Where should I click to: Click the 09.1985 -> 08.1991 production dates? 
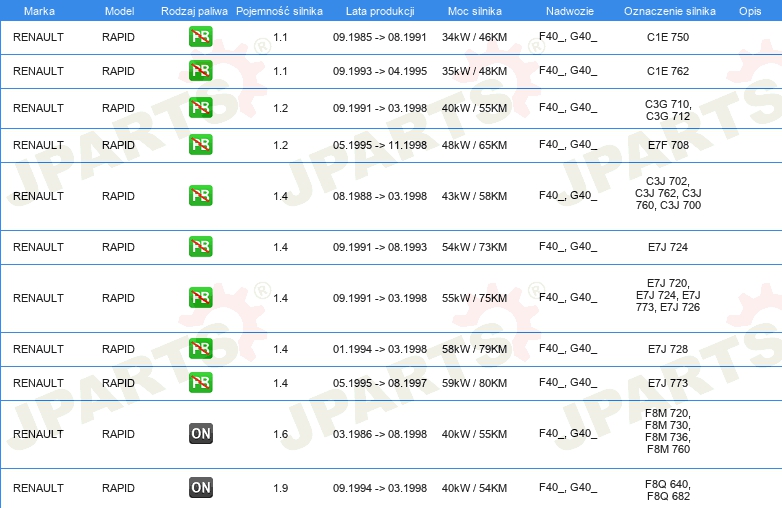pyautogui.click(x=380, y=37)
